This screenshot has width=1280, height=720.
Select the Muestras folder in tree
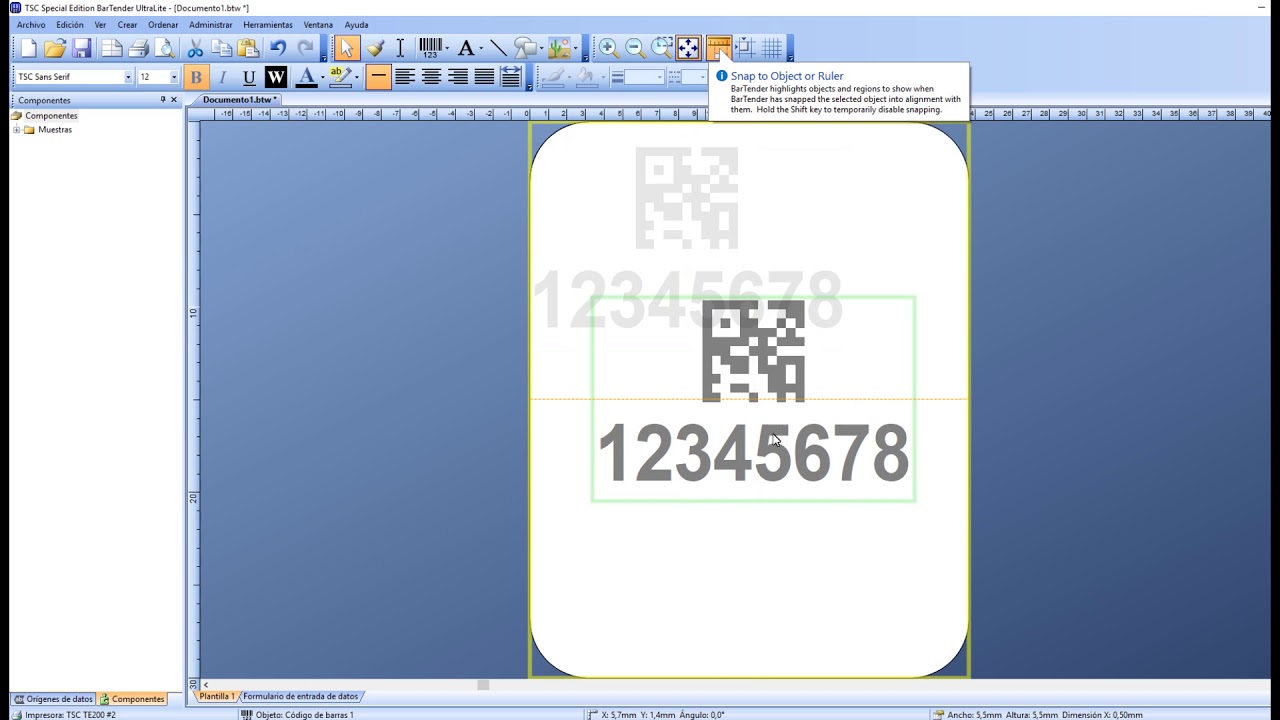(x=55, y=130)
